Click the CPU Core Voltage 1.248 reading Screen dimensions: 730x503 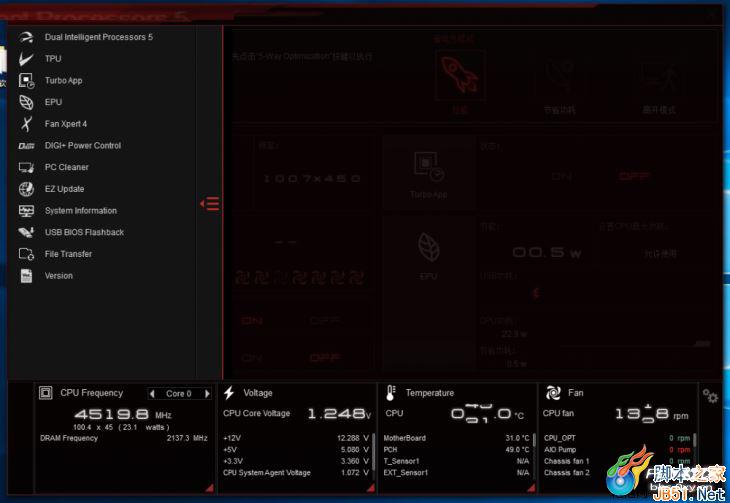coord(338,414)
